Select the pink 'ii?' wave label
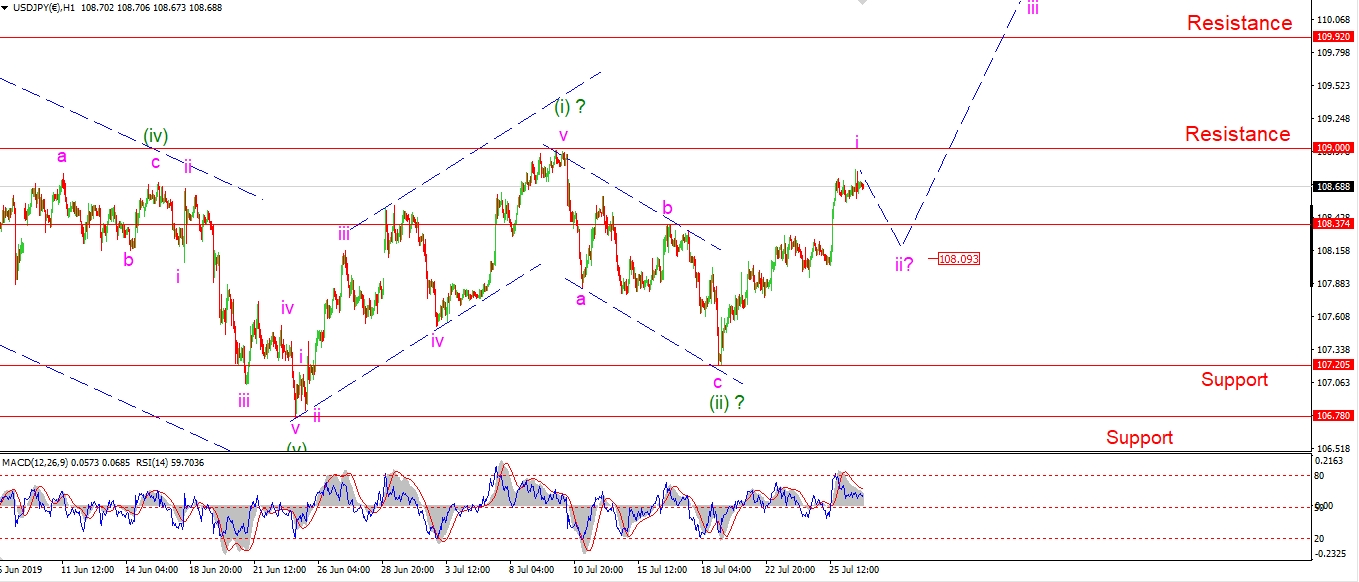Screen dimensions: 1359x582 pos(904,265)
